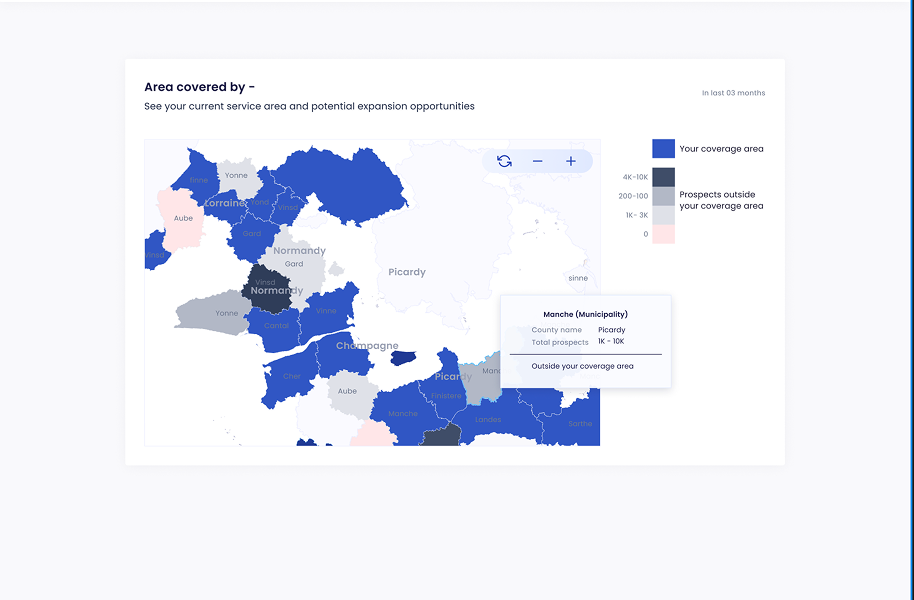Open the Manche (Municipality) tooltip header
The width and height of the screenshot is (914, 600).
[x=586, y=313]
